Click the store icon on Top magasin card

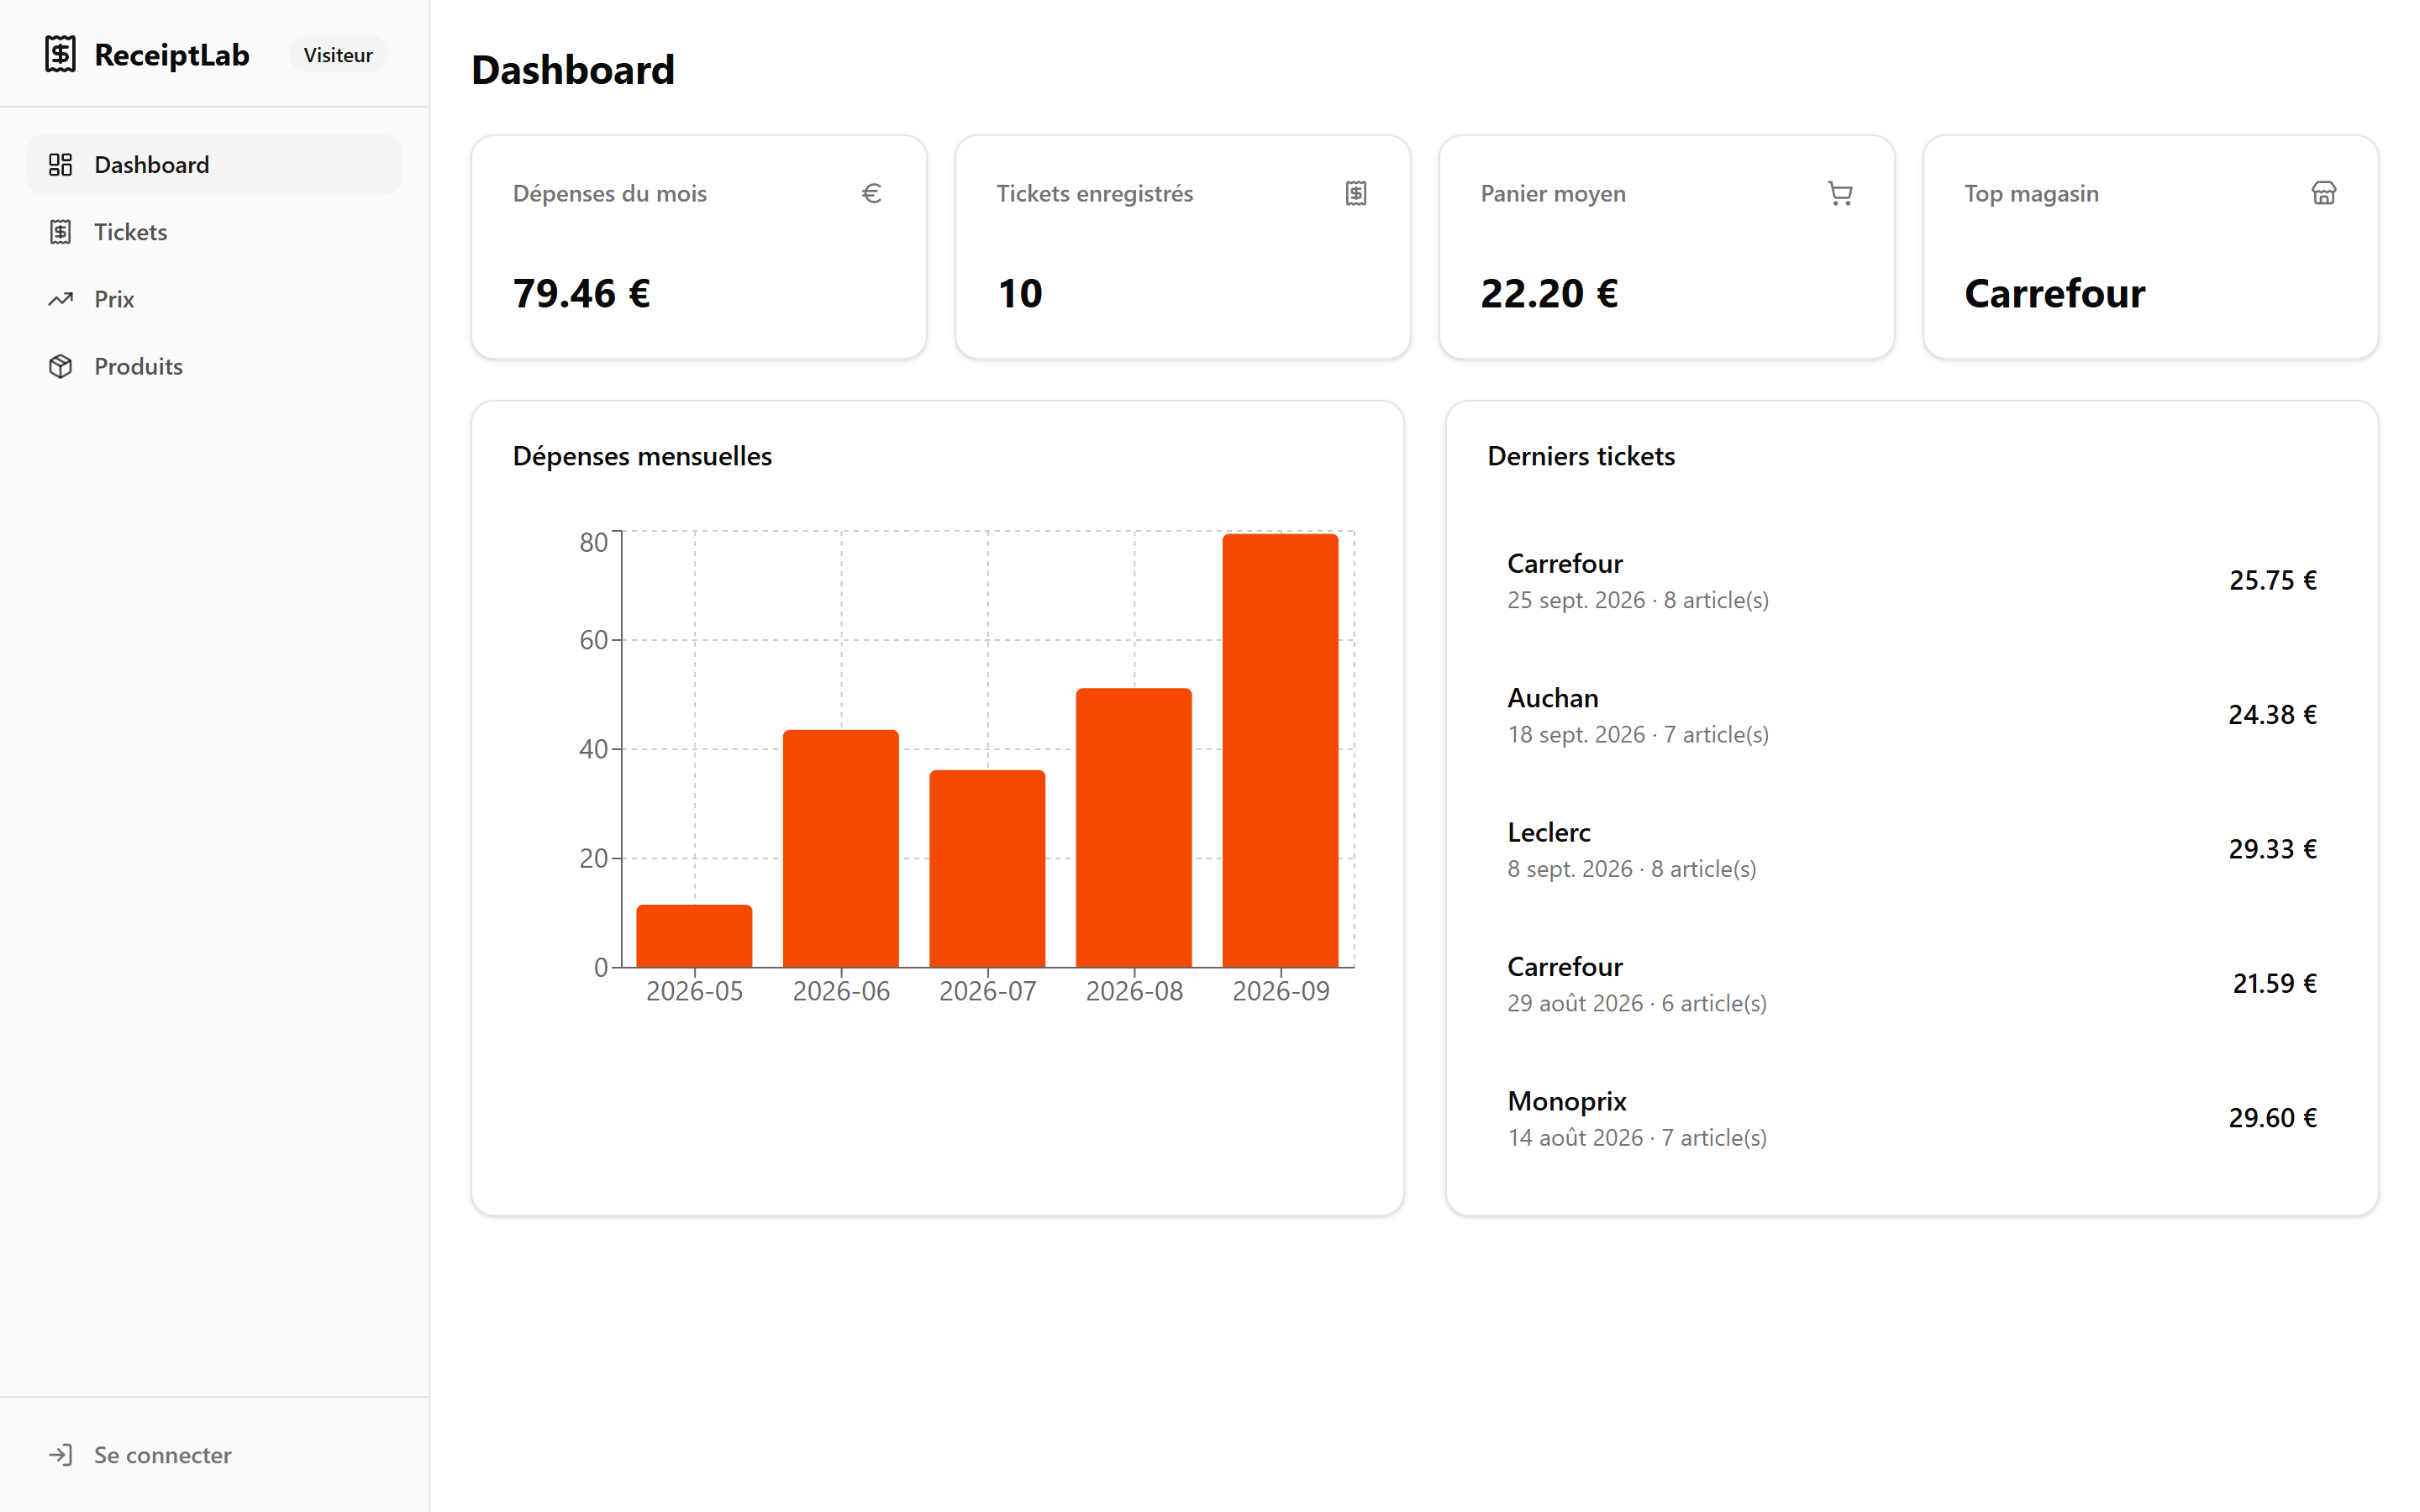[x=2324, y=193]
